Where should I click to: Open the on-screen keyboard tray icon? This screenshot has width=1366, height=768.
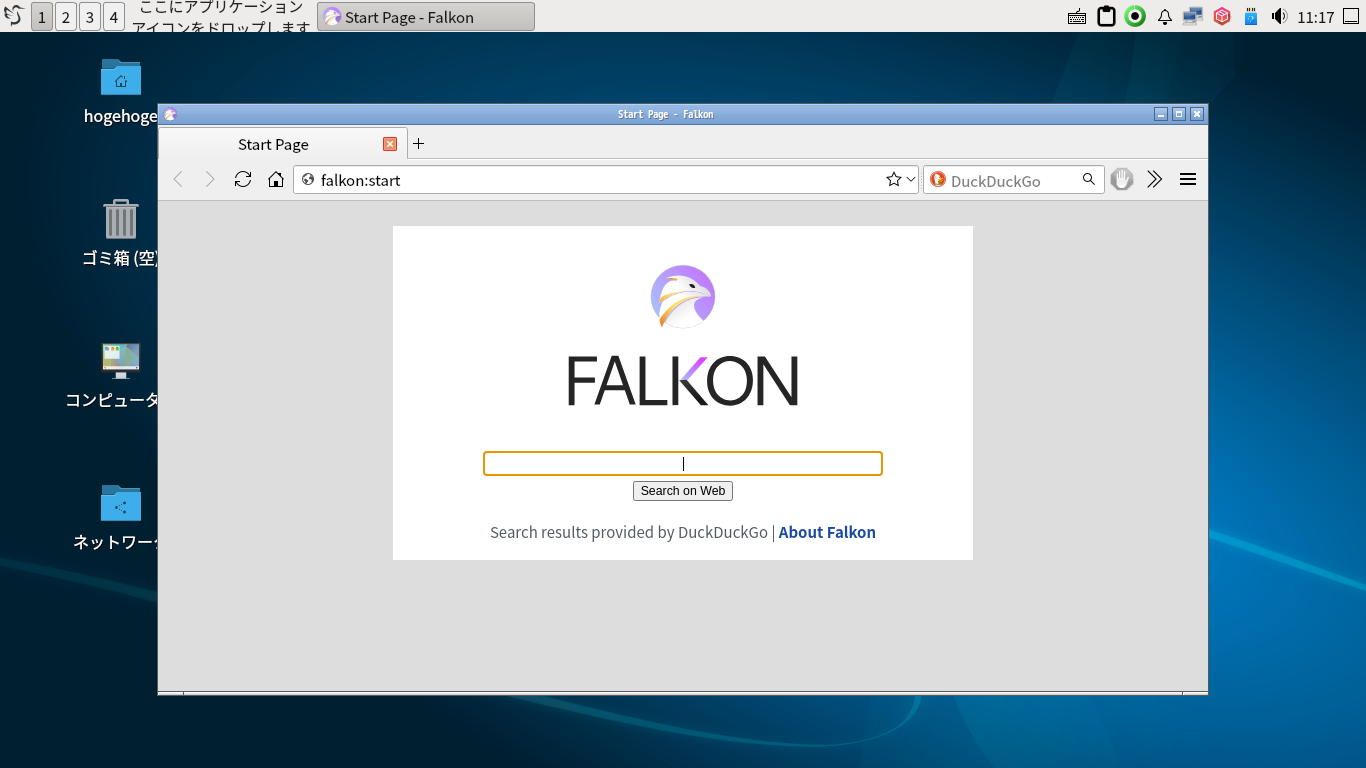point(1077,17)
